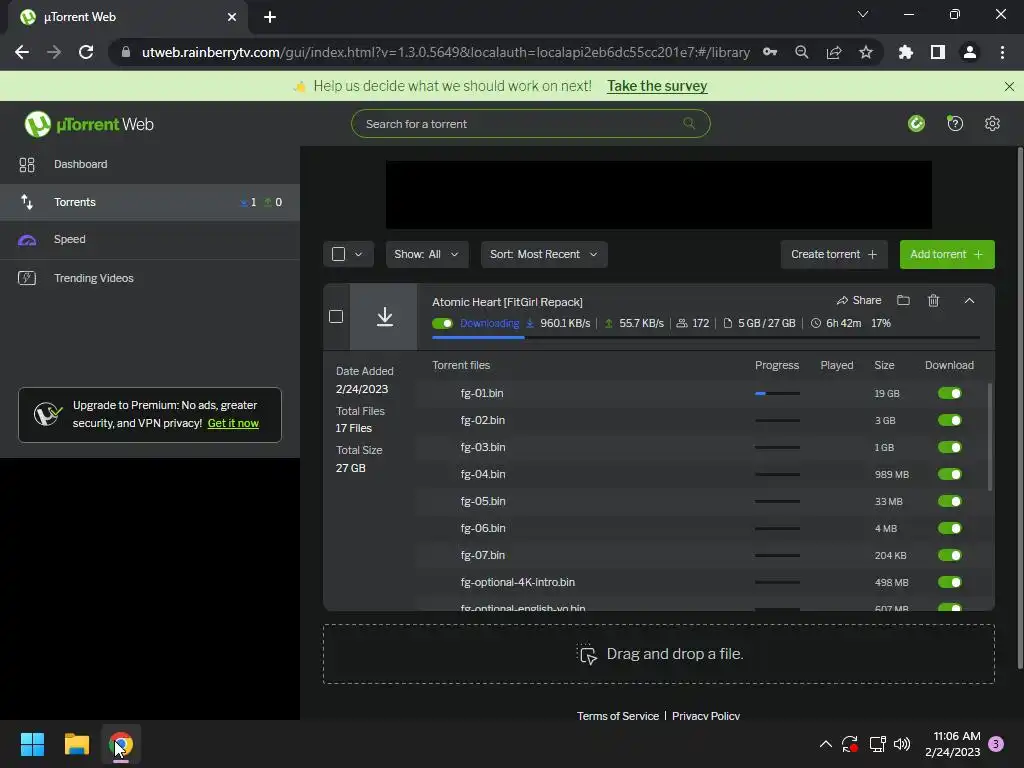This screenshot has width=1024, height=768.
Task: Click the Create torrent button
Action: (x=834, y=254)
